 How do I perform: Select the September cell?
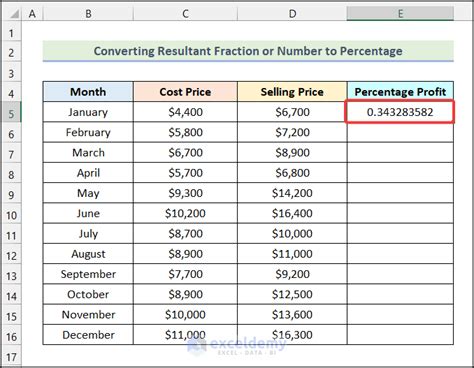[88, 274]
